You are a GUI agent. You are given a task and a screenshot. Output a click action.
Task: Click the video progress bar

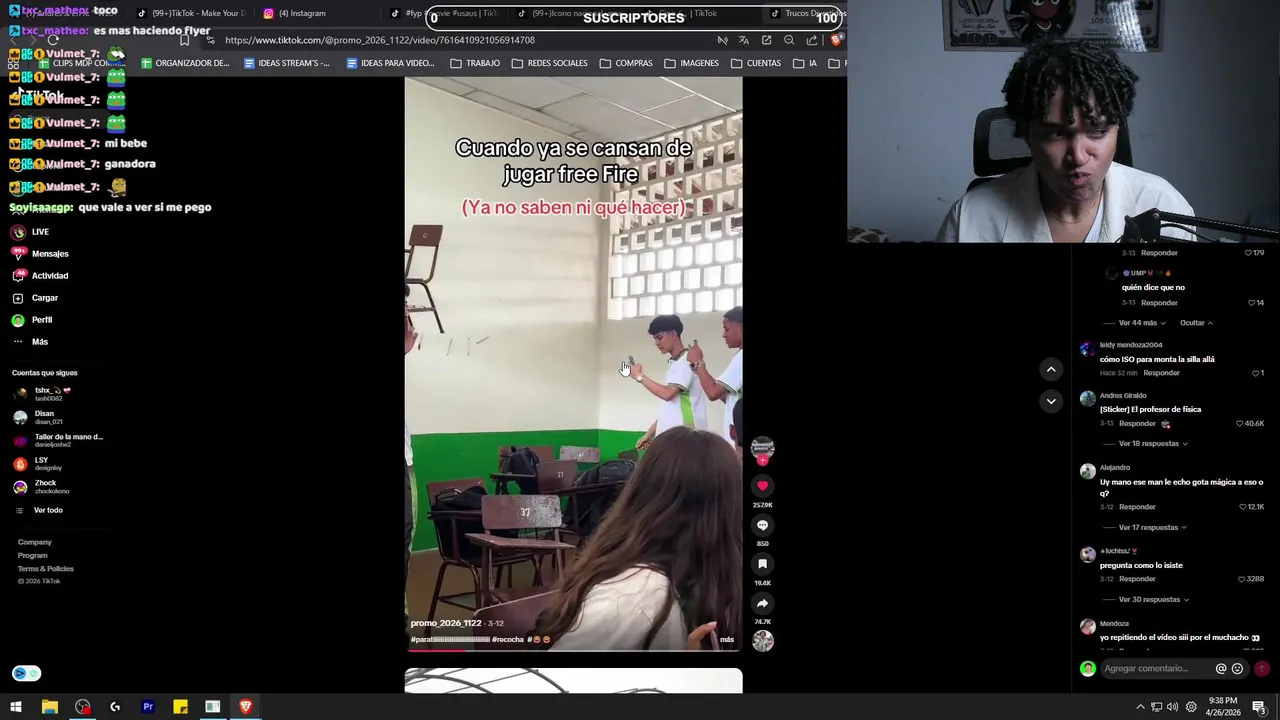pos(573,651)
